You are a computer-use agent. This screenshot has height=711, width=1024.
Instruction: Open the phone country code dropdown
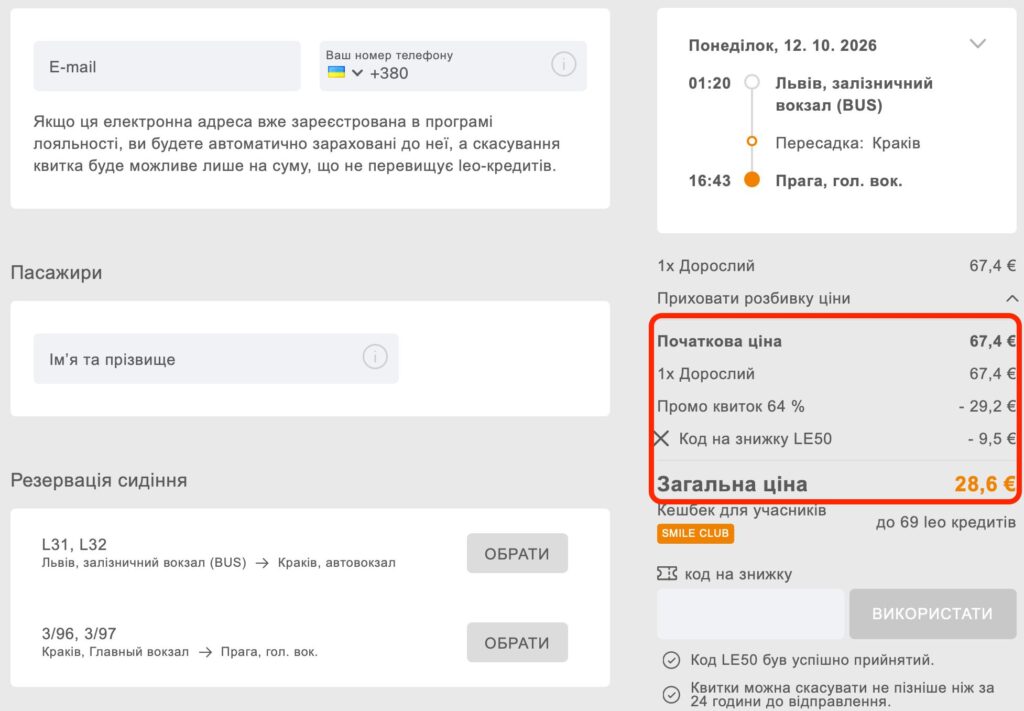[357, 72]
